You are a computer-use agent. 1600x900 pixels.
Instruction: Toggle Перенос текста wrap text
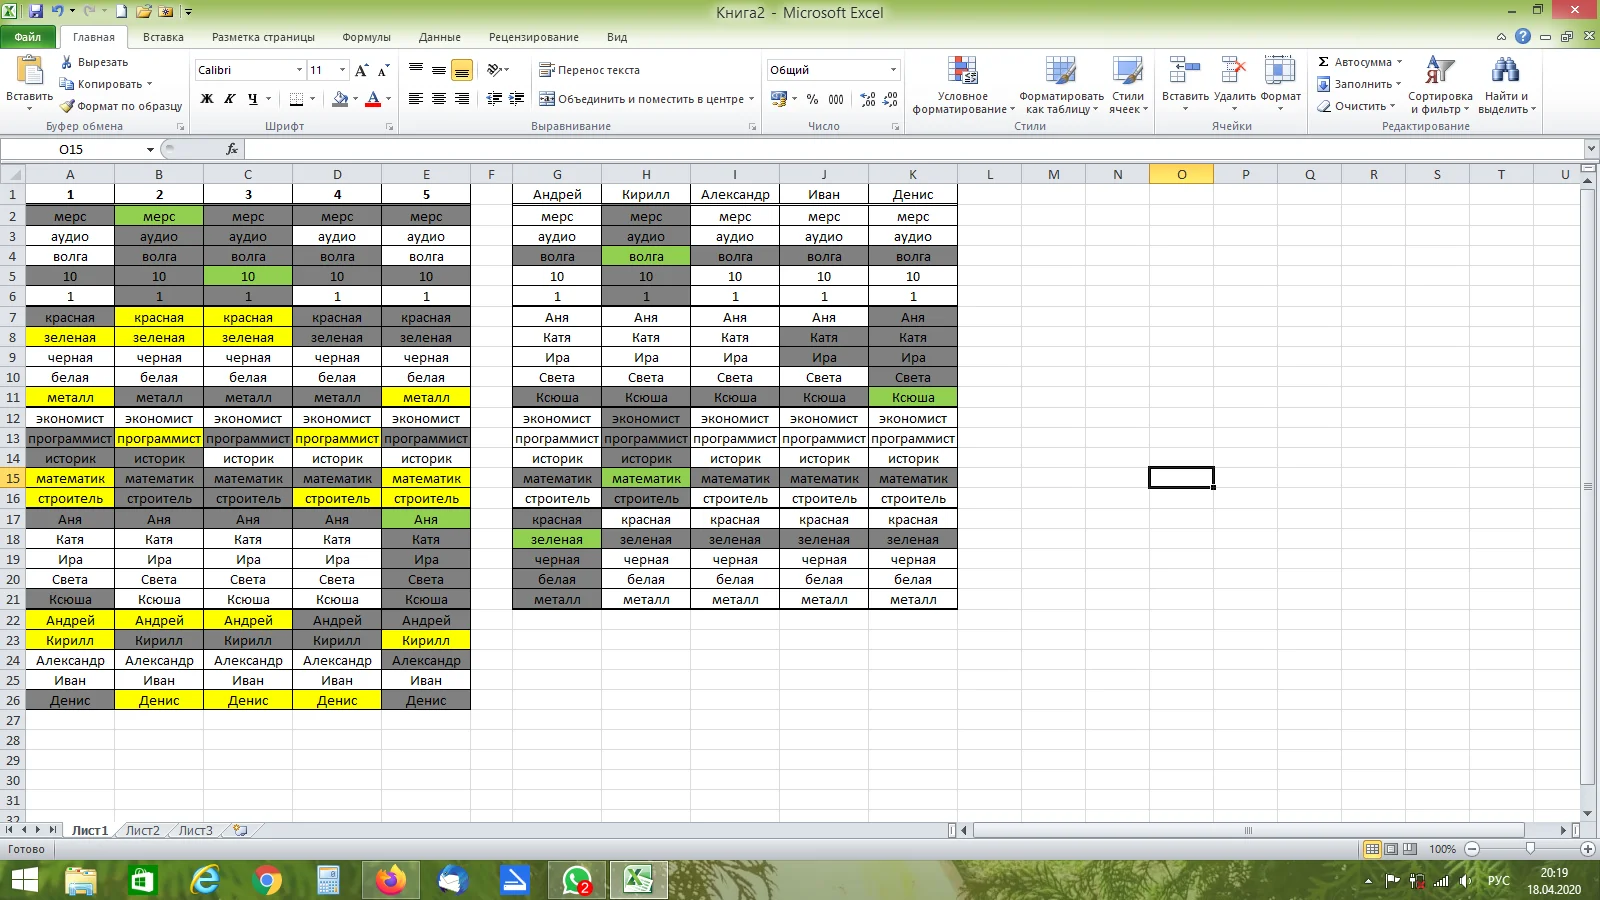[589, 70]
